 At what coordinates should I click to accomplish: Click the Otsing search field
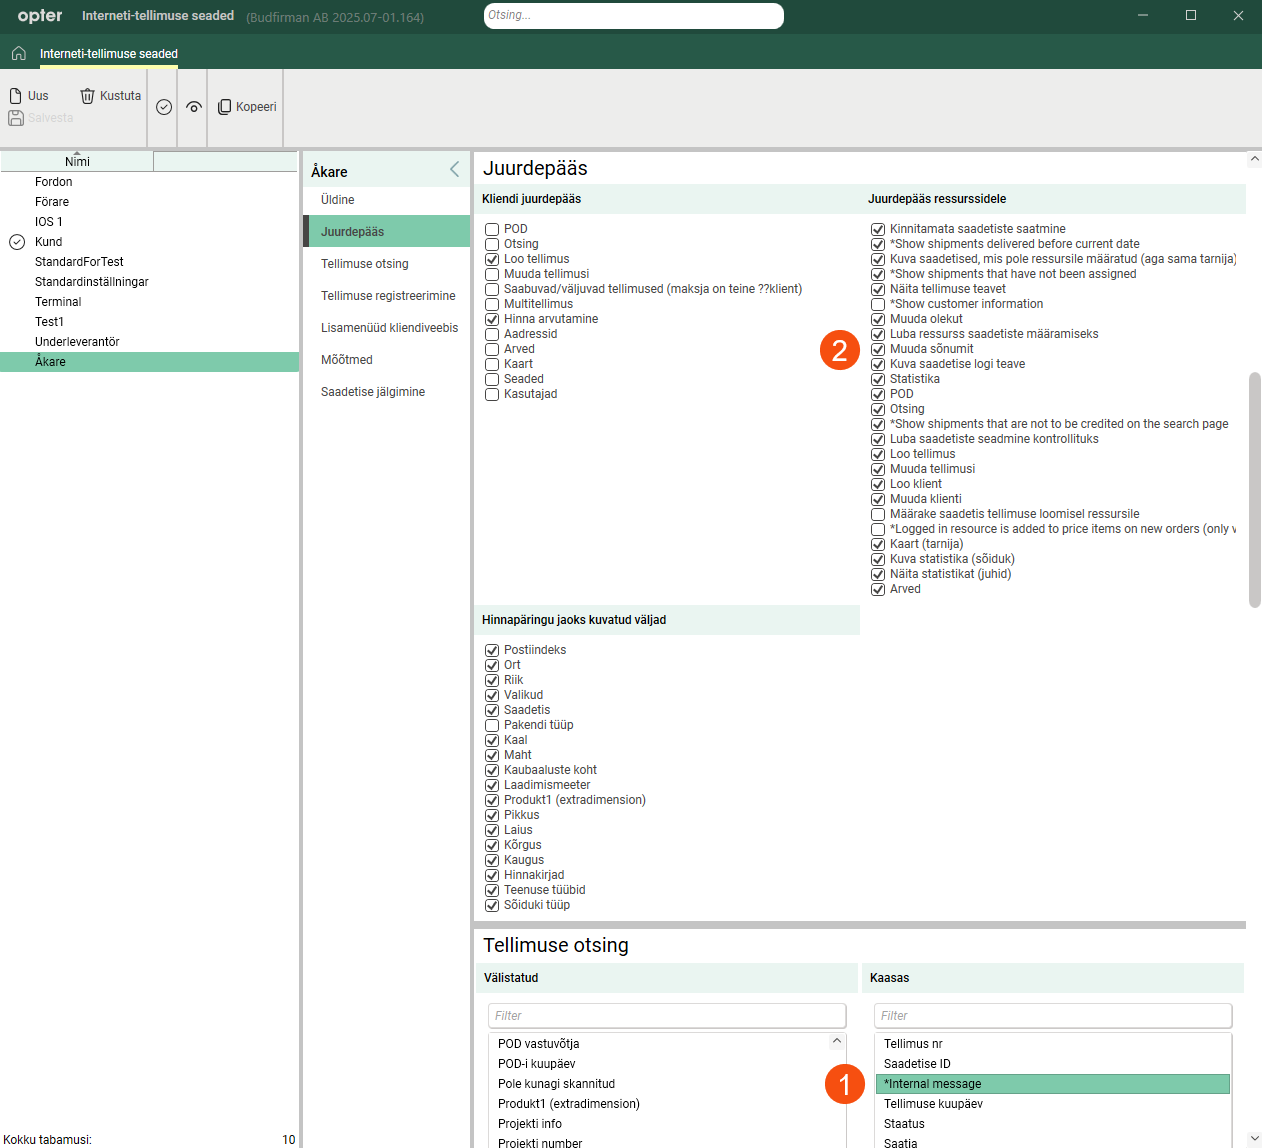(633, 15)
